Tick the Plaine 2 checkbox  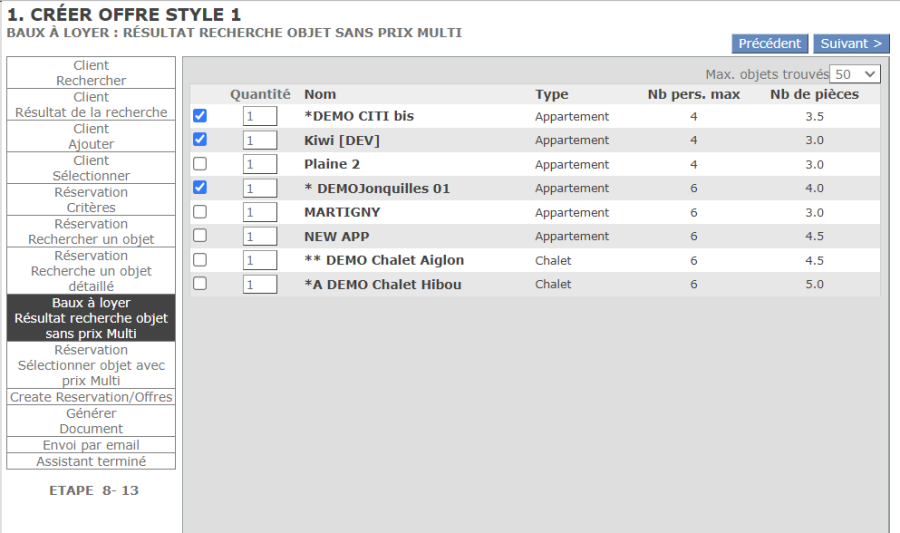click(x=200, y=164)
